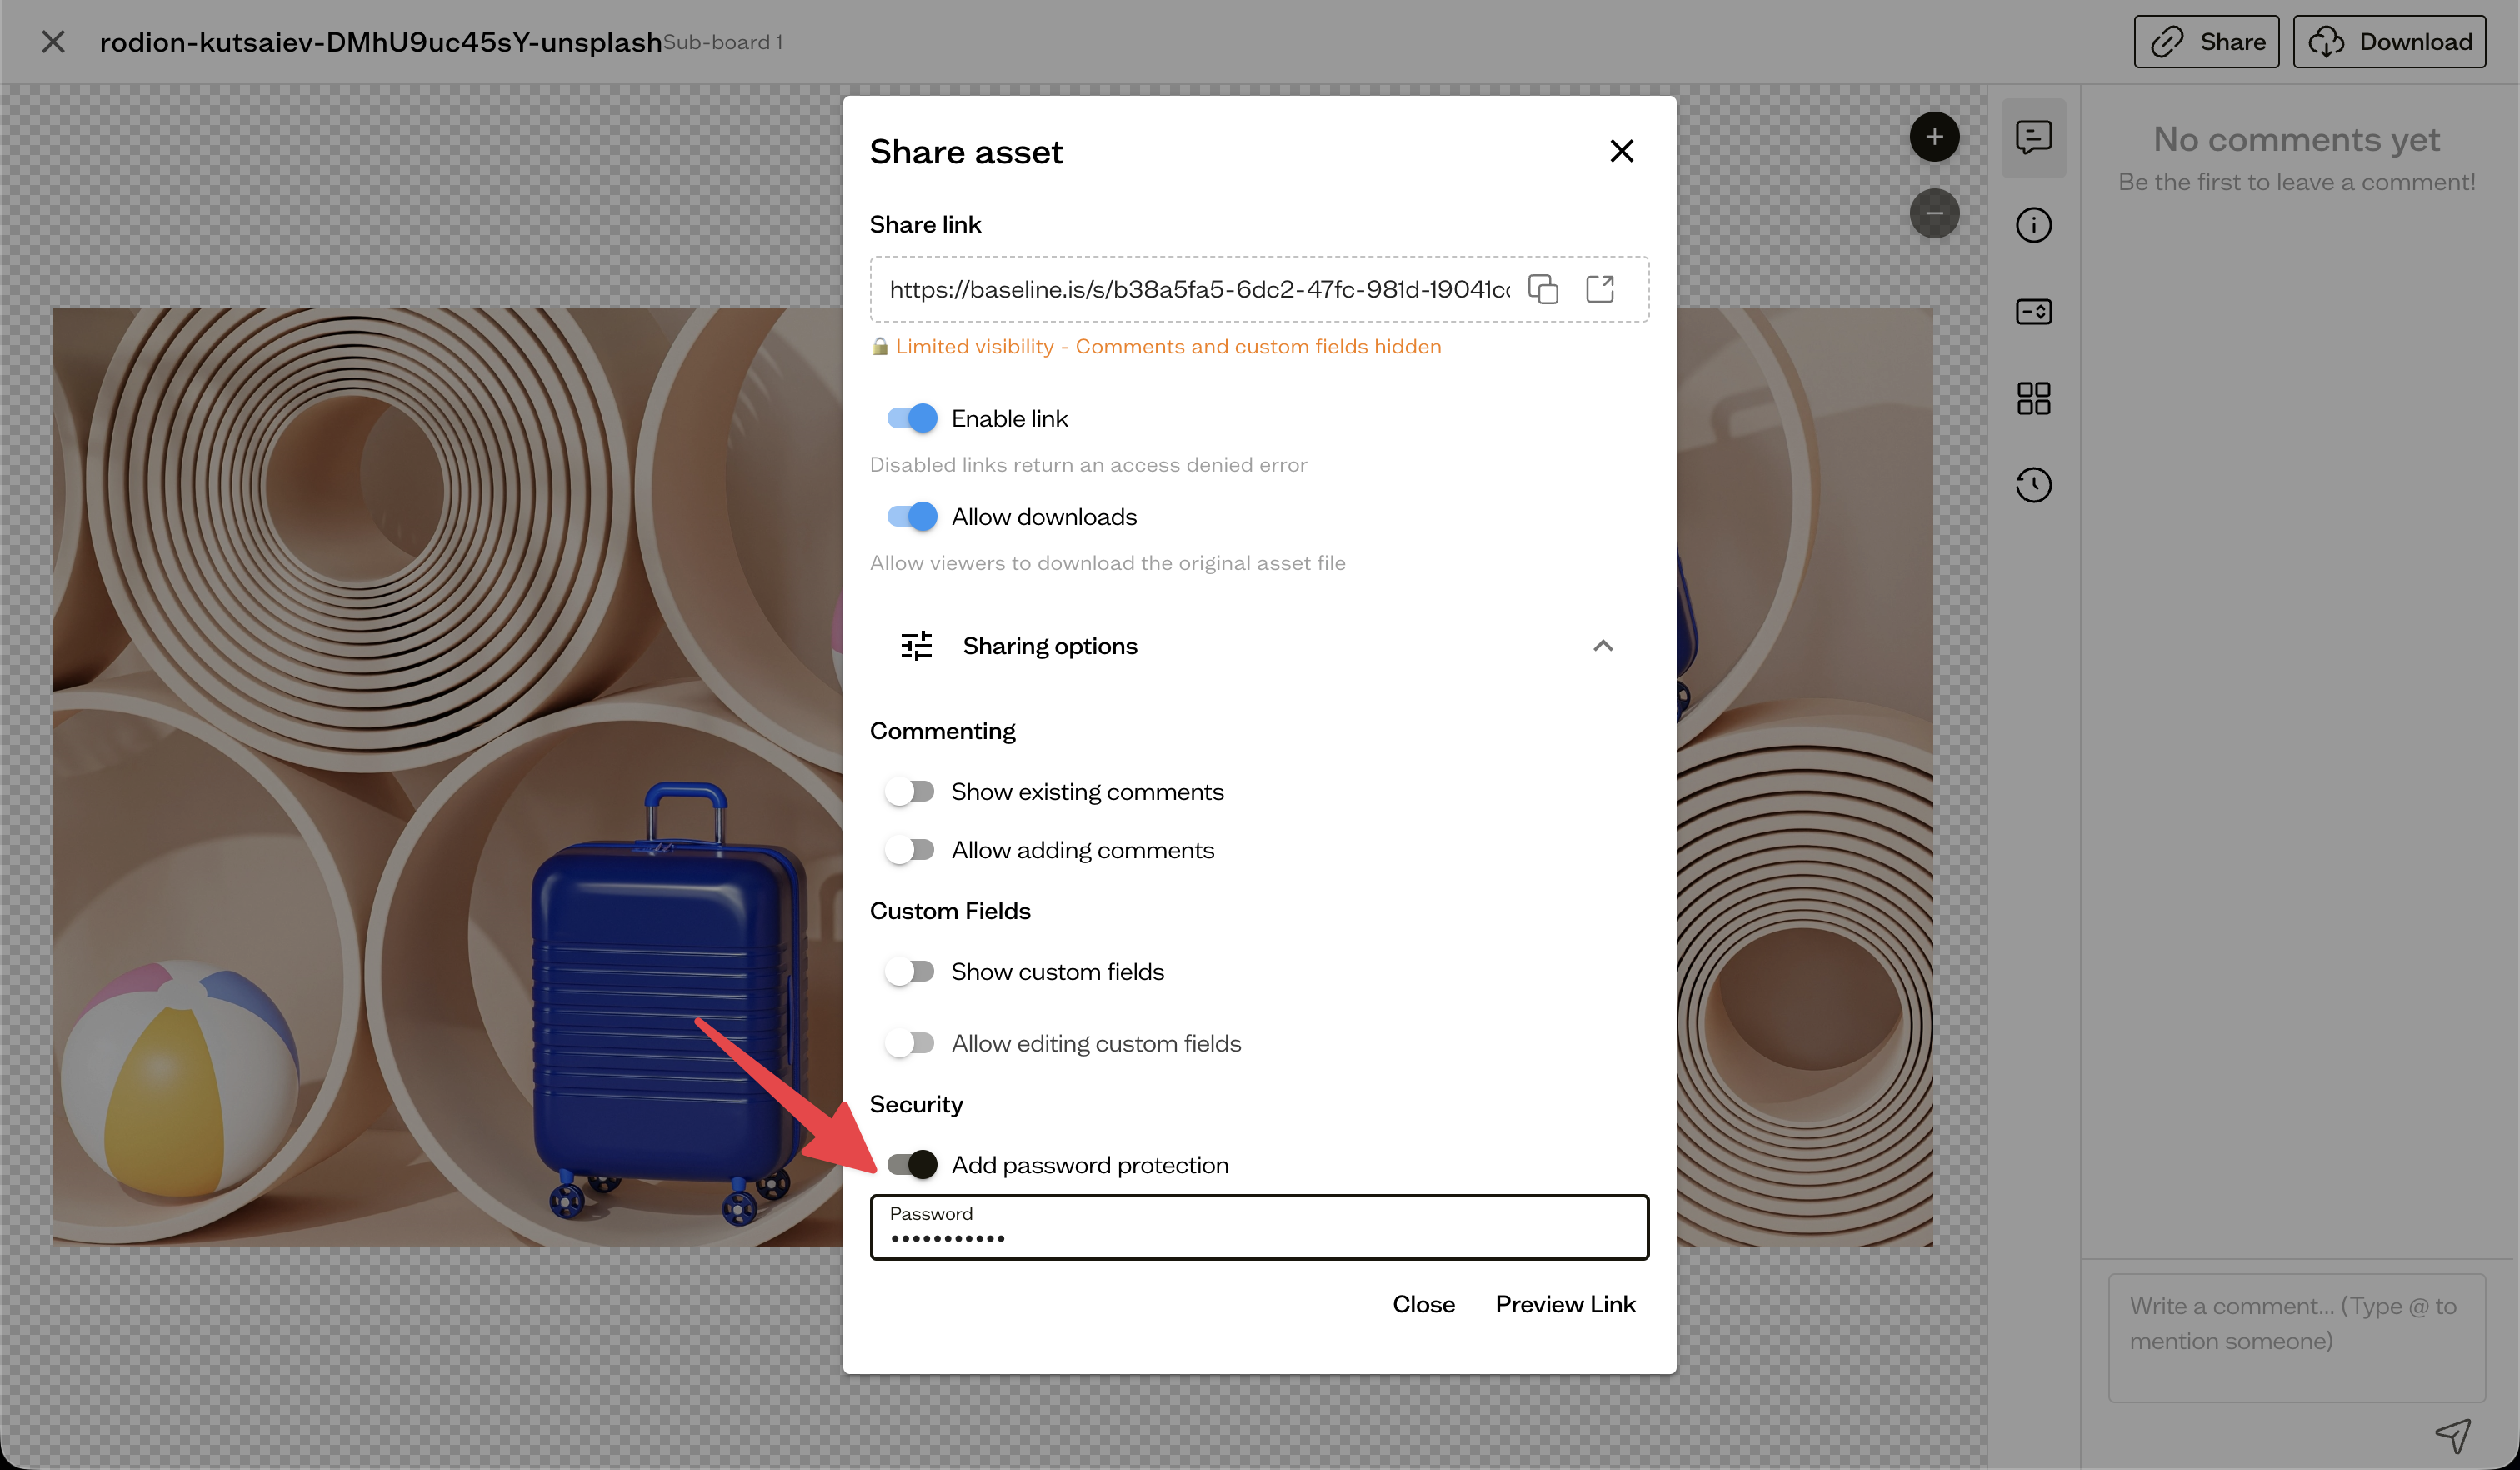Click the 'Share asset' dialog heading
The image size is (2520, 1470).
pyautogui.click(x=966, y=152)
